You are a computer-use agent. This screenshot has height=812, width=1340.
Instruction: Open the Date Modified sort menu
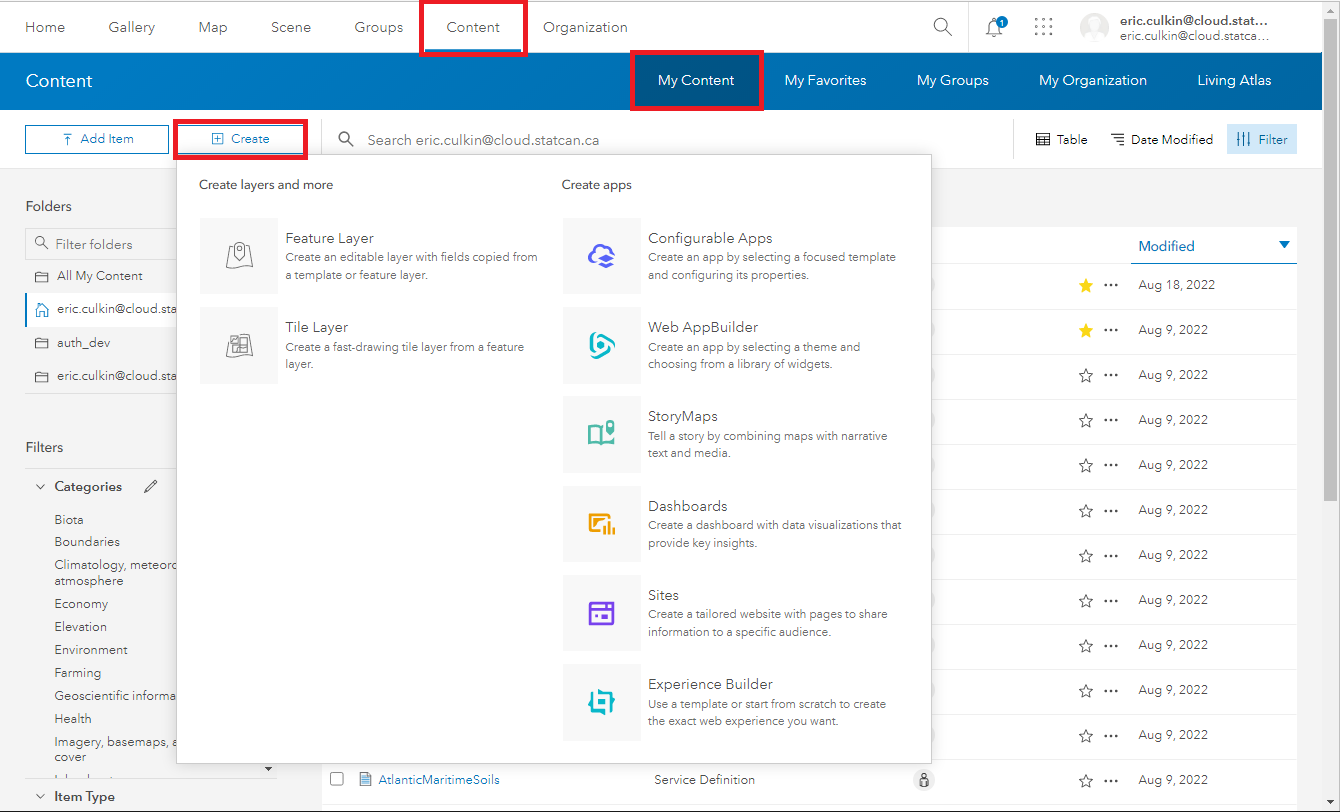pos(1161,139)
